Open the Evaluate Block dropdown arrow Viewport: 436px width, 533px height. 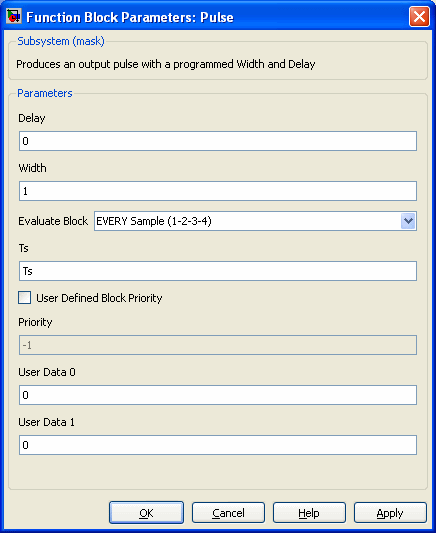[x=408, y=221]
